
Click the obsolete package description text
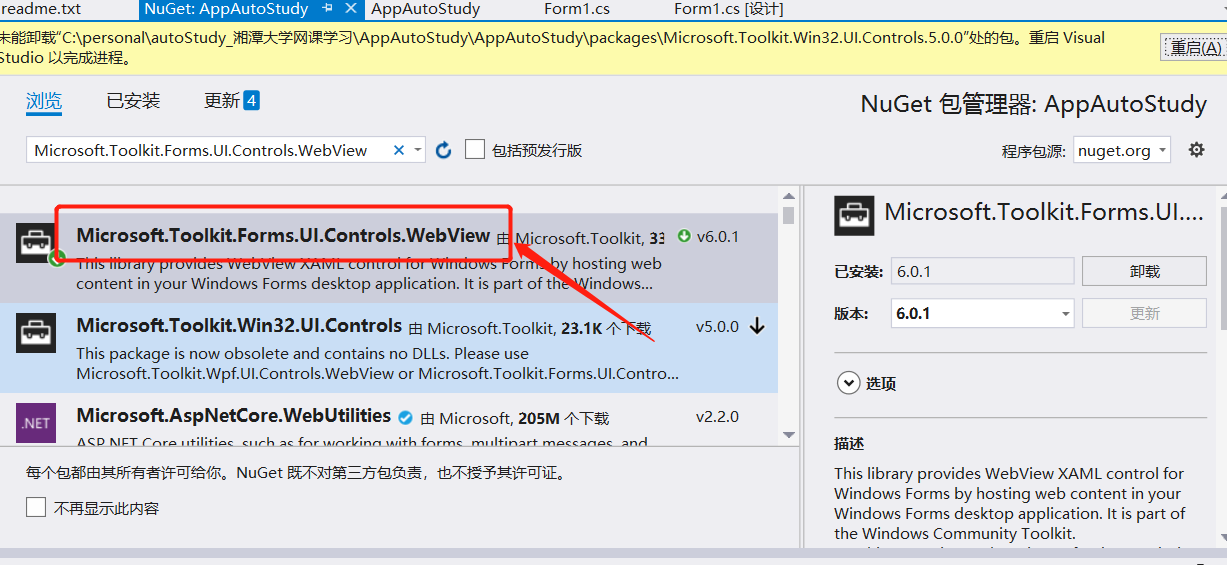[378, 364]
